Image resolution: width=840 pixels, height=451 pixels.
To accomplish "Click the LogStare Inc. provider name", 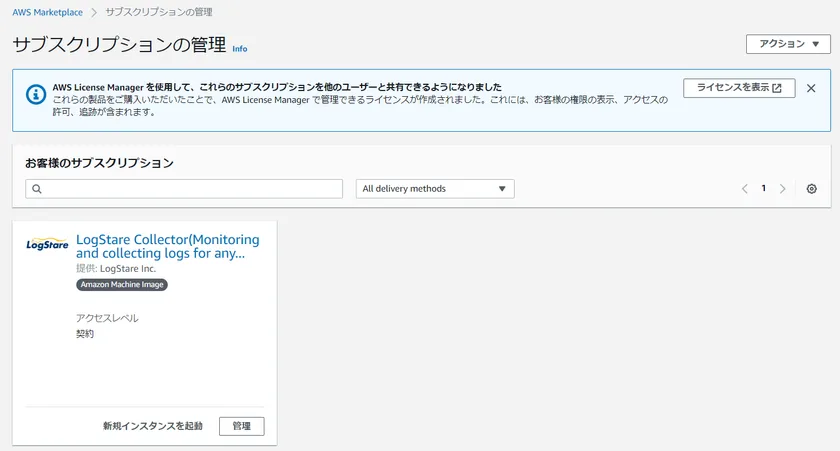I will tap(128, 268).
